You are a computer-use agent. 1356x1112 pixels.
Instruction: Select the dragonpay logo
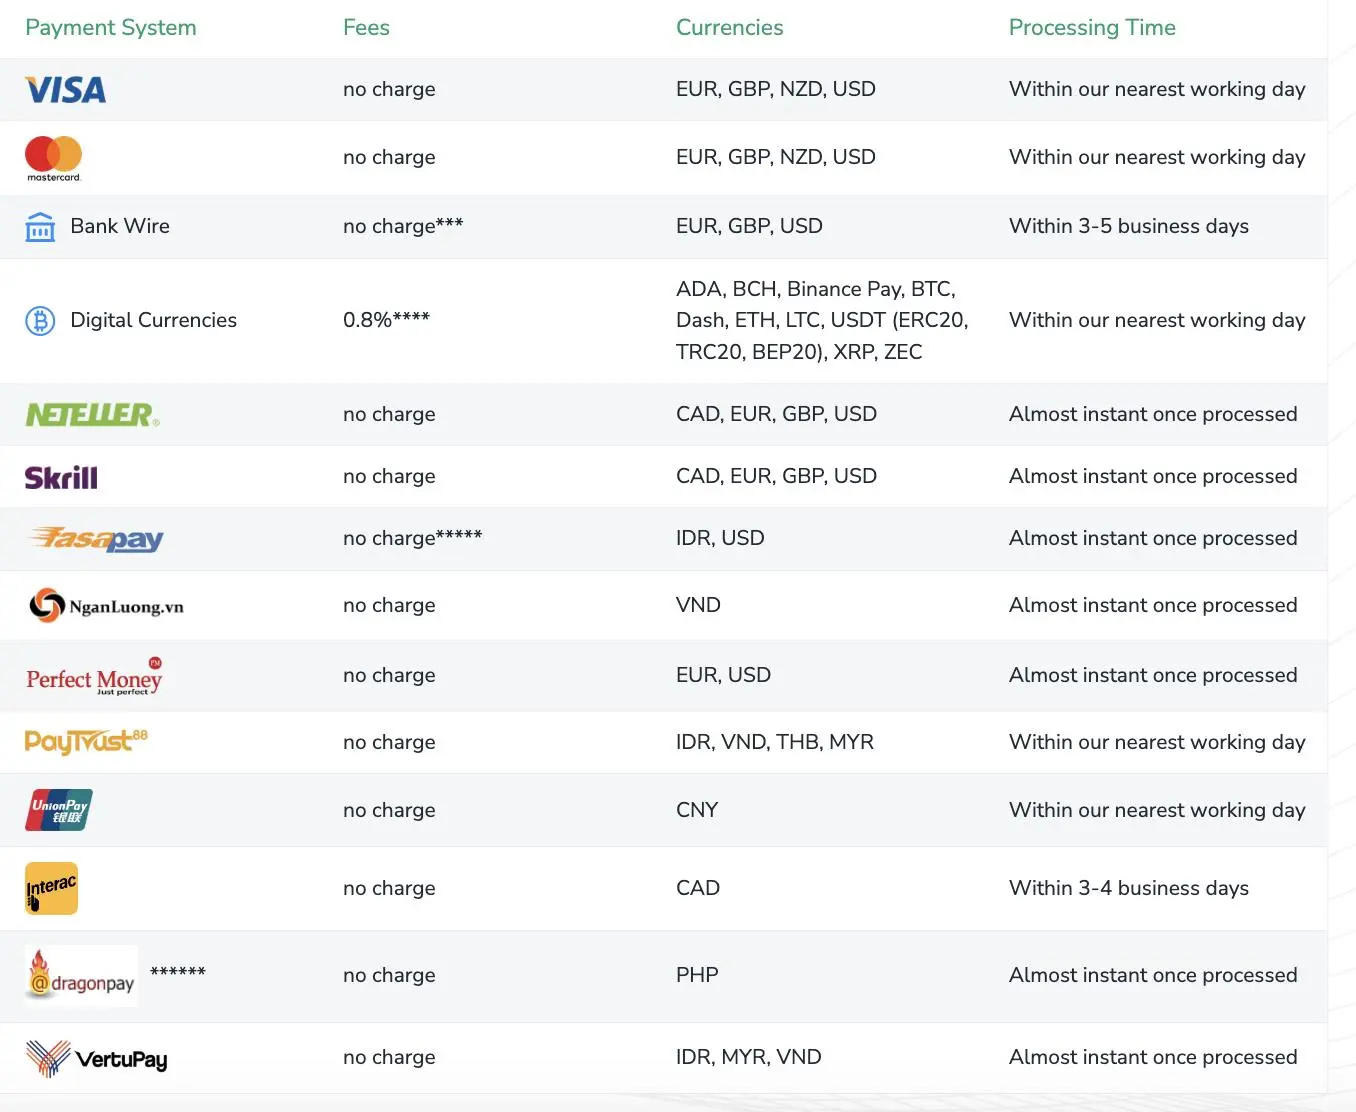tap(81, 976)
